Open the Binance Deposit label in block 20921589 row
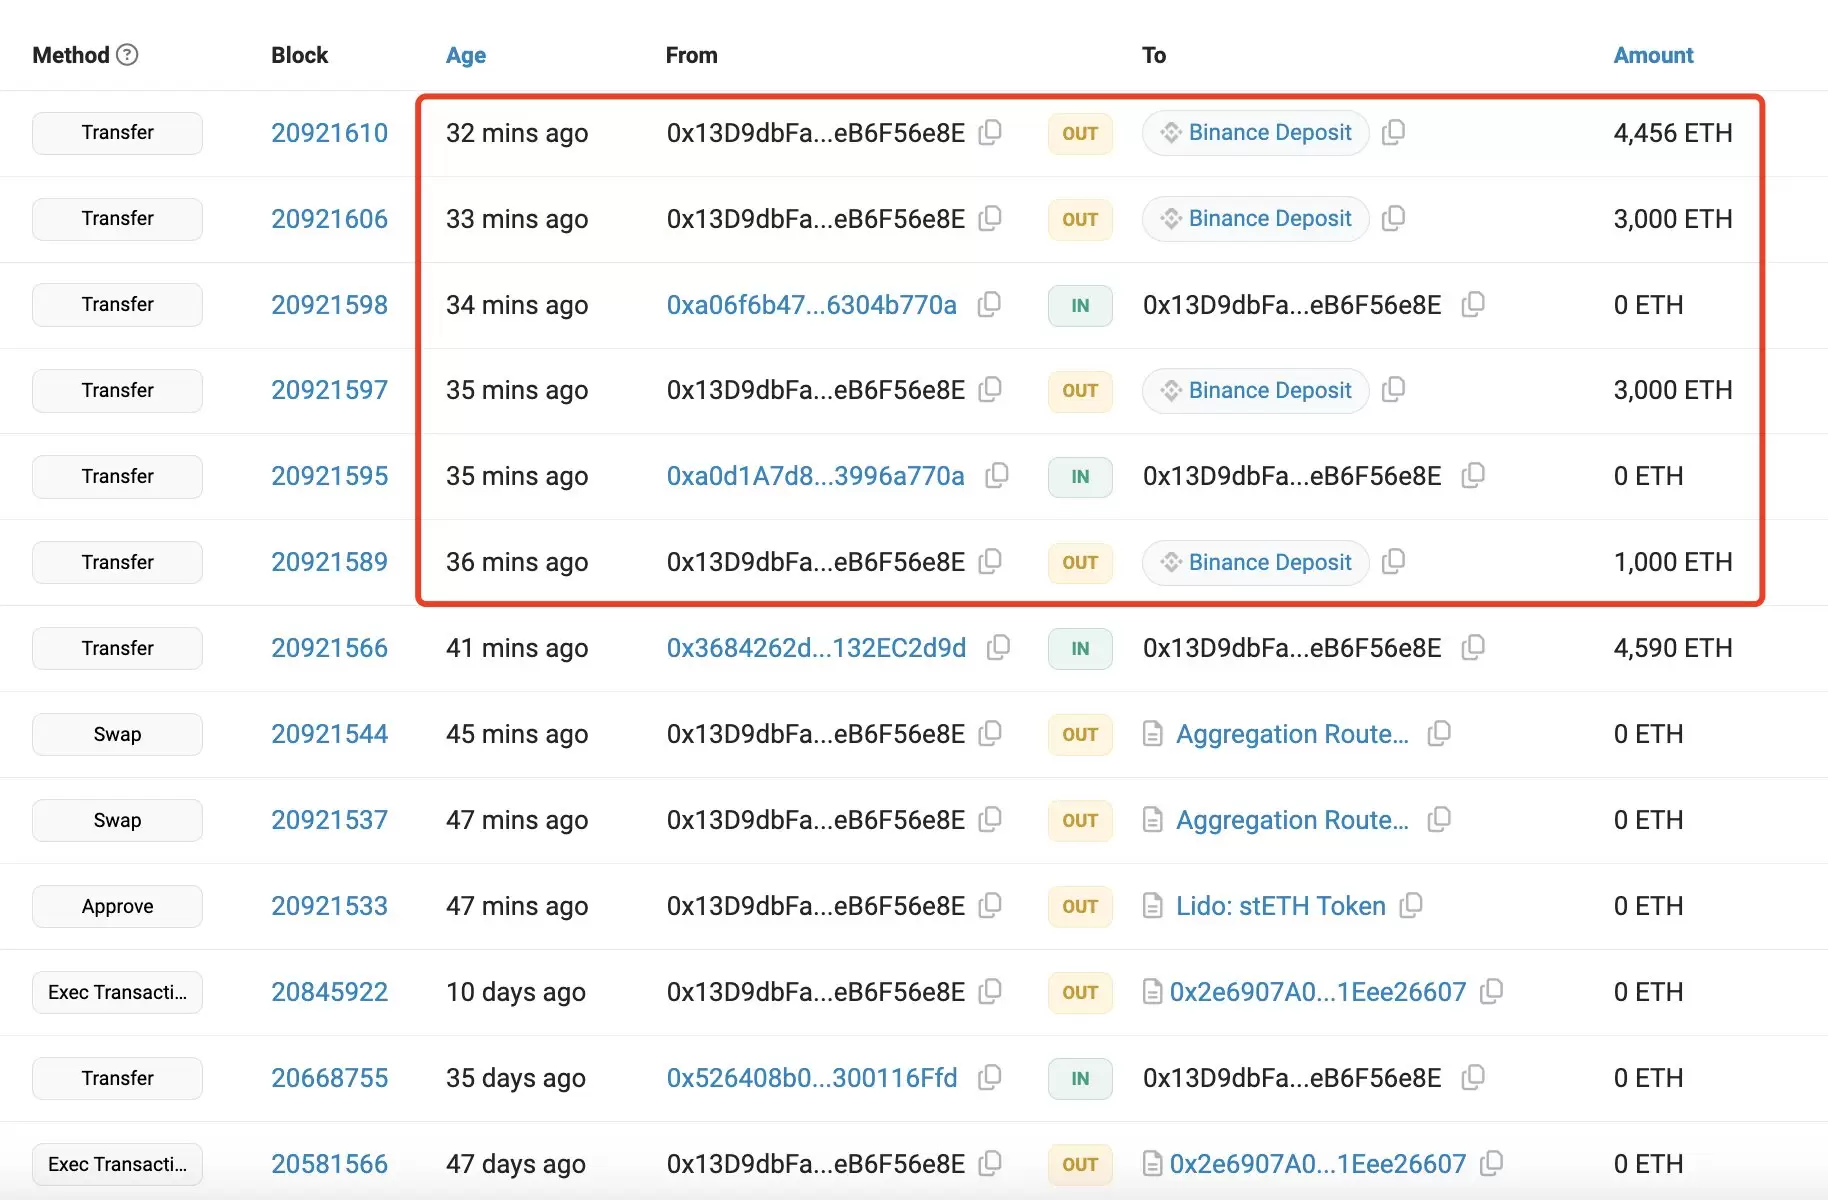The image size is (1828, 1200). (1269, 562)
